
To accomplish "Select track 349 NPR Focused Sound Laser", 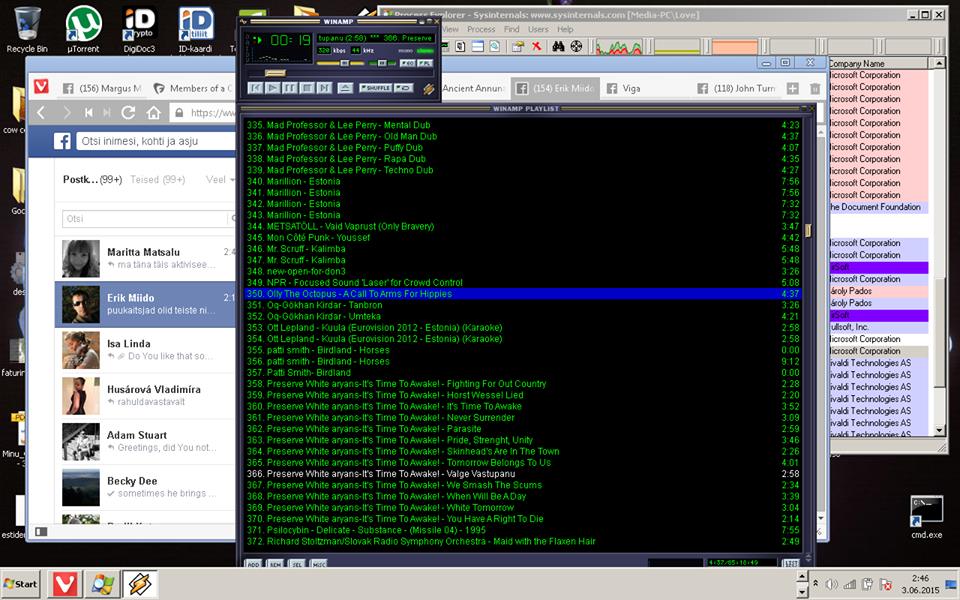I will click(522, 283).
